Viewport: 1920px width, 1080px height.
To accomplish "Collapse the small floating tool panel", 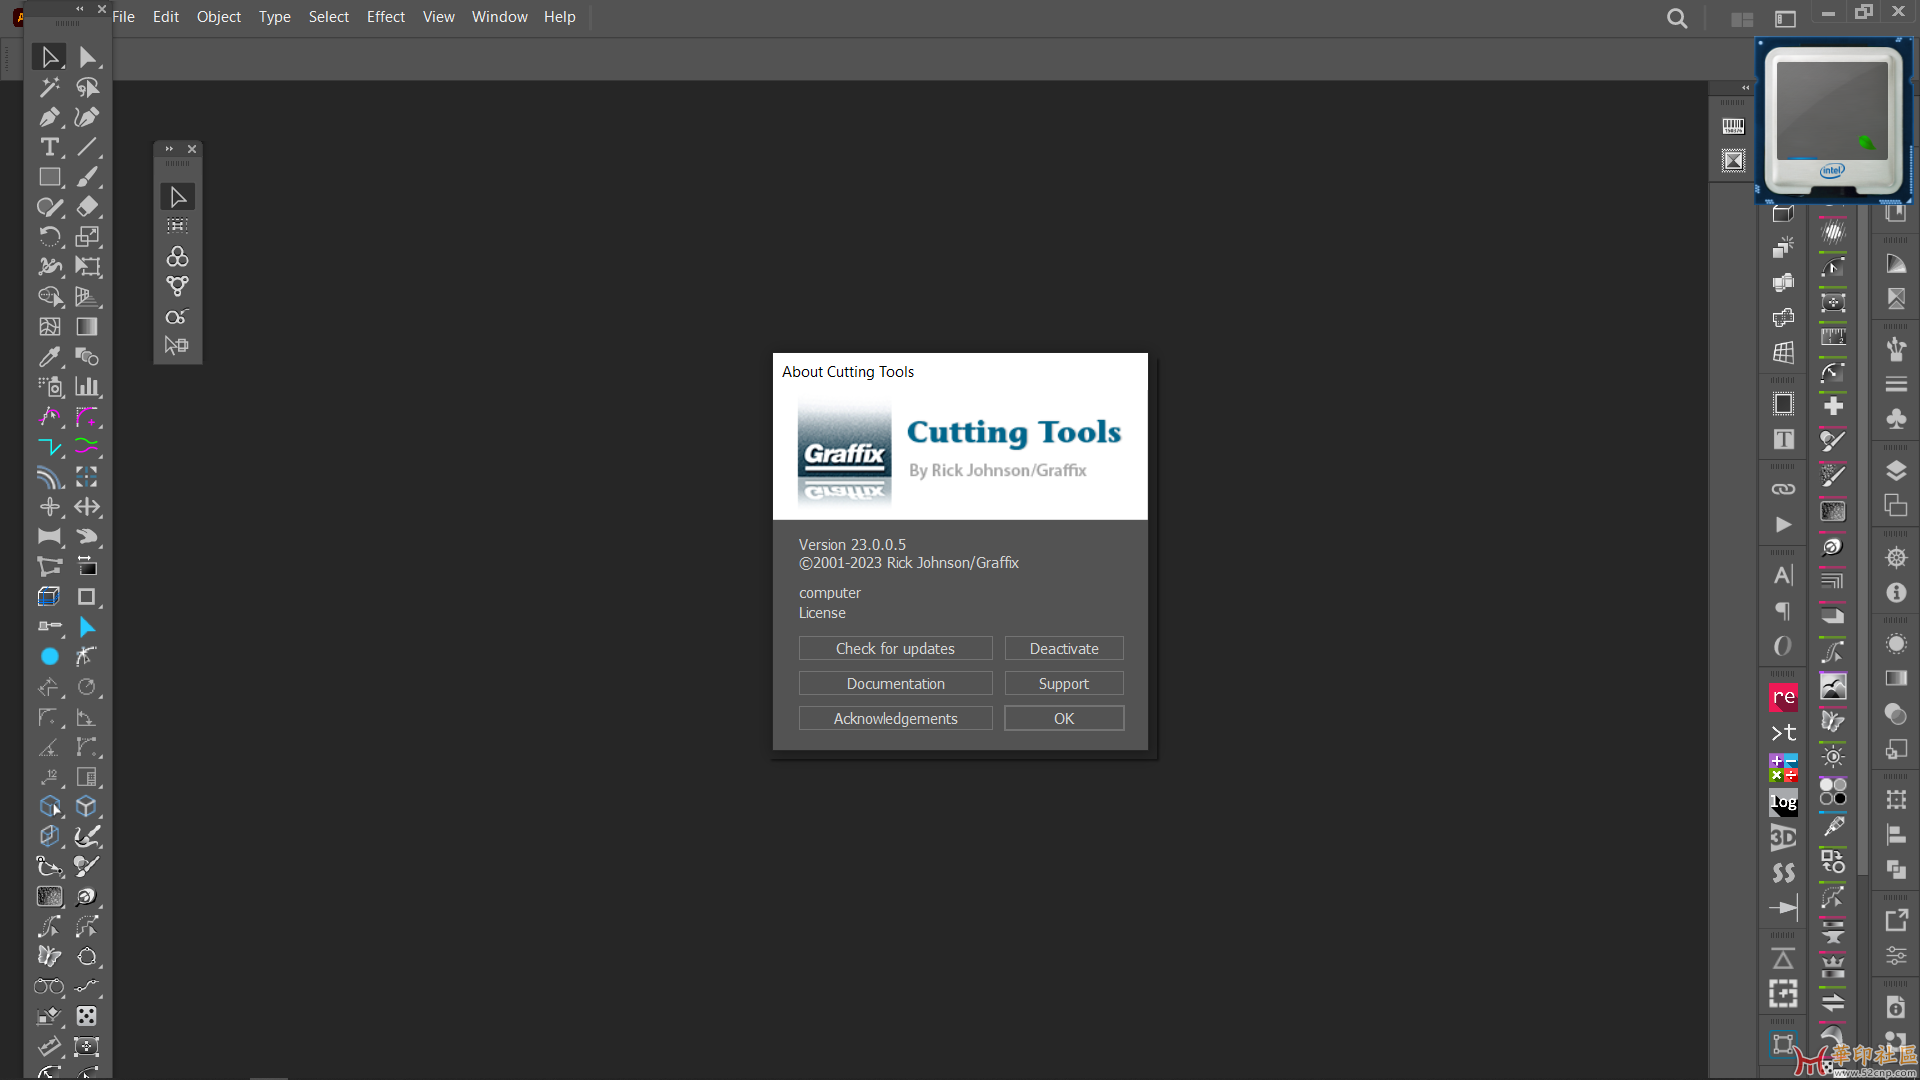I will [169, 149].
